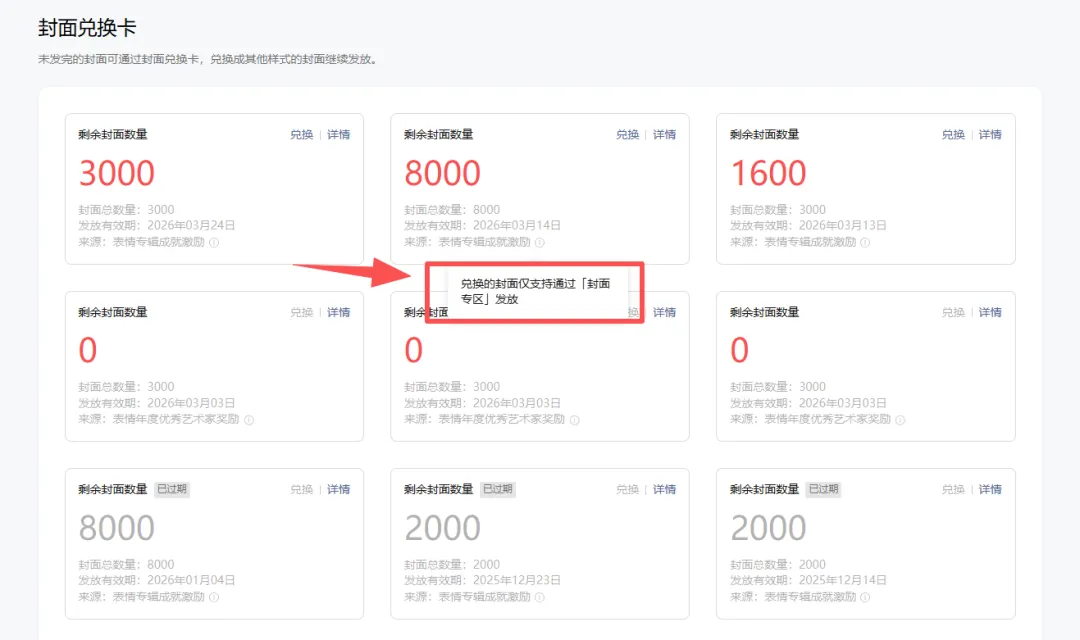Screen dimensions: 1080x640
Task: Click info icon beside source on 2025年12月23日 expired card
Action: coord(540,597)
